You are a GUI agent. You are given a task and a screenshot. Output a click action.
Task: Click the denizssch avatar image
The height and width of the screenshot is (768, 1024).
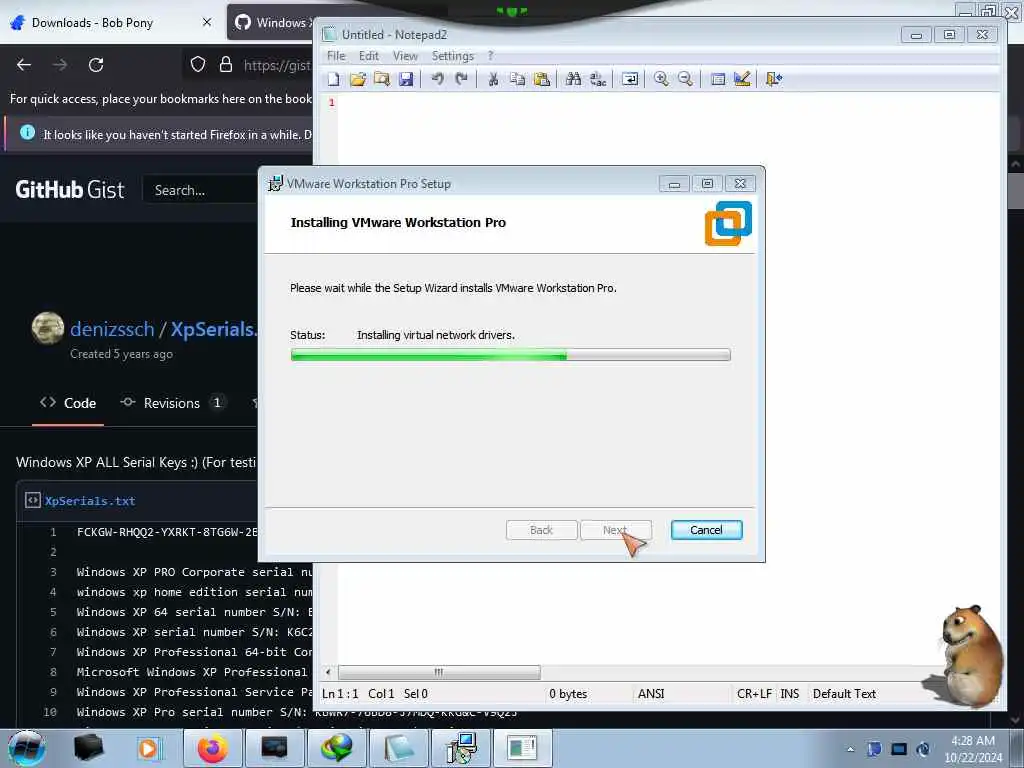pos(48,328)
